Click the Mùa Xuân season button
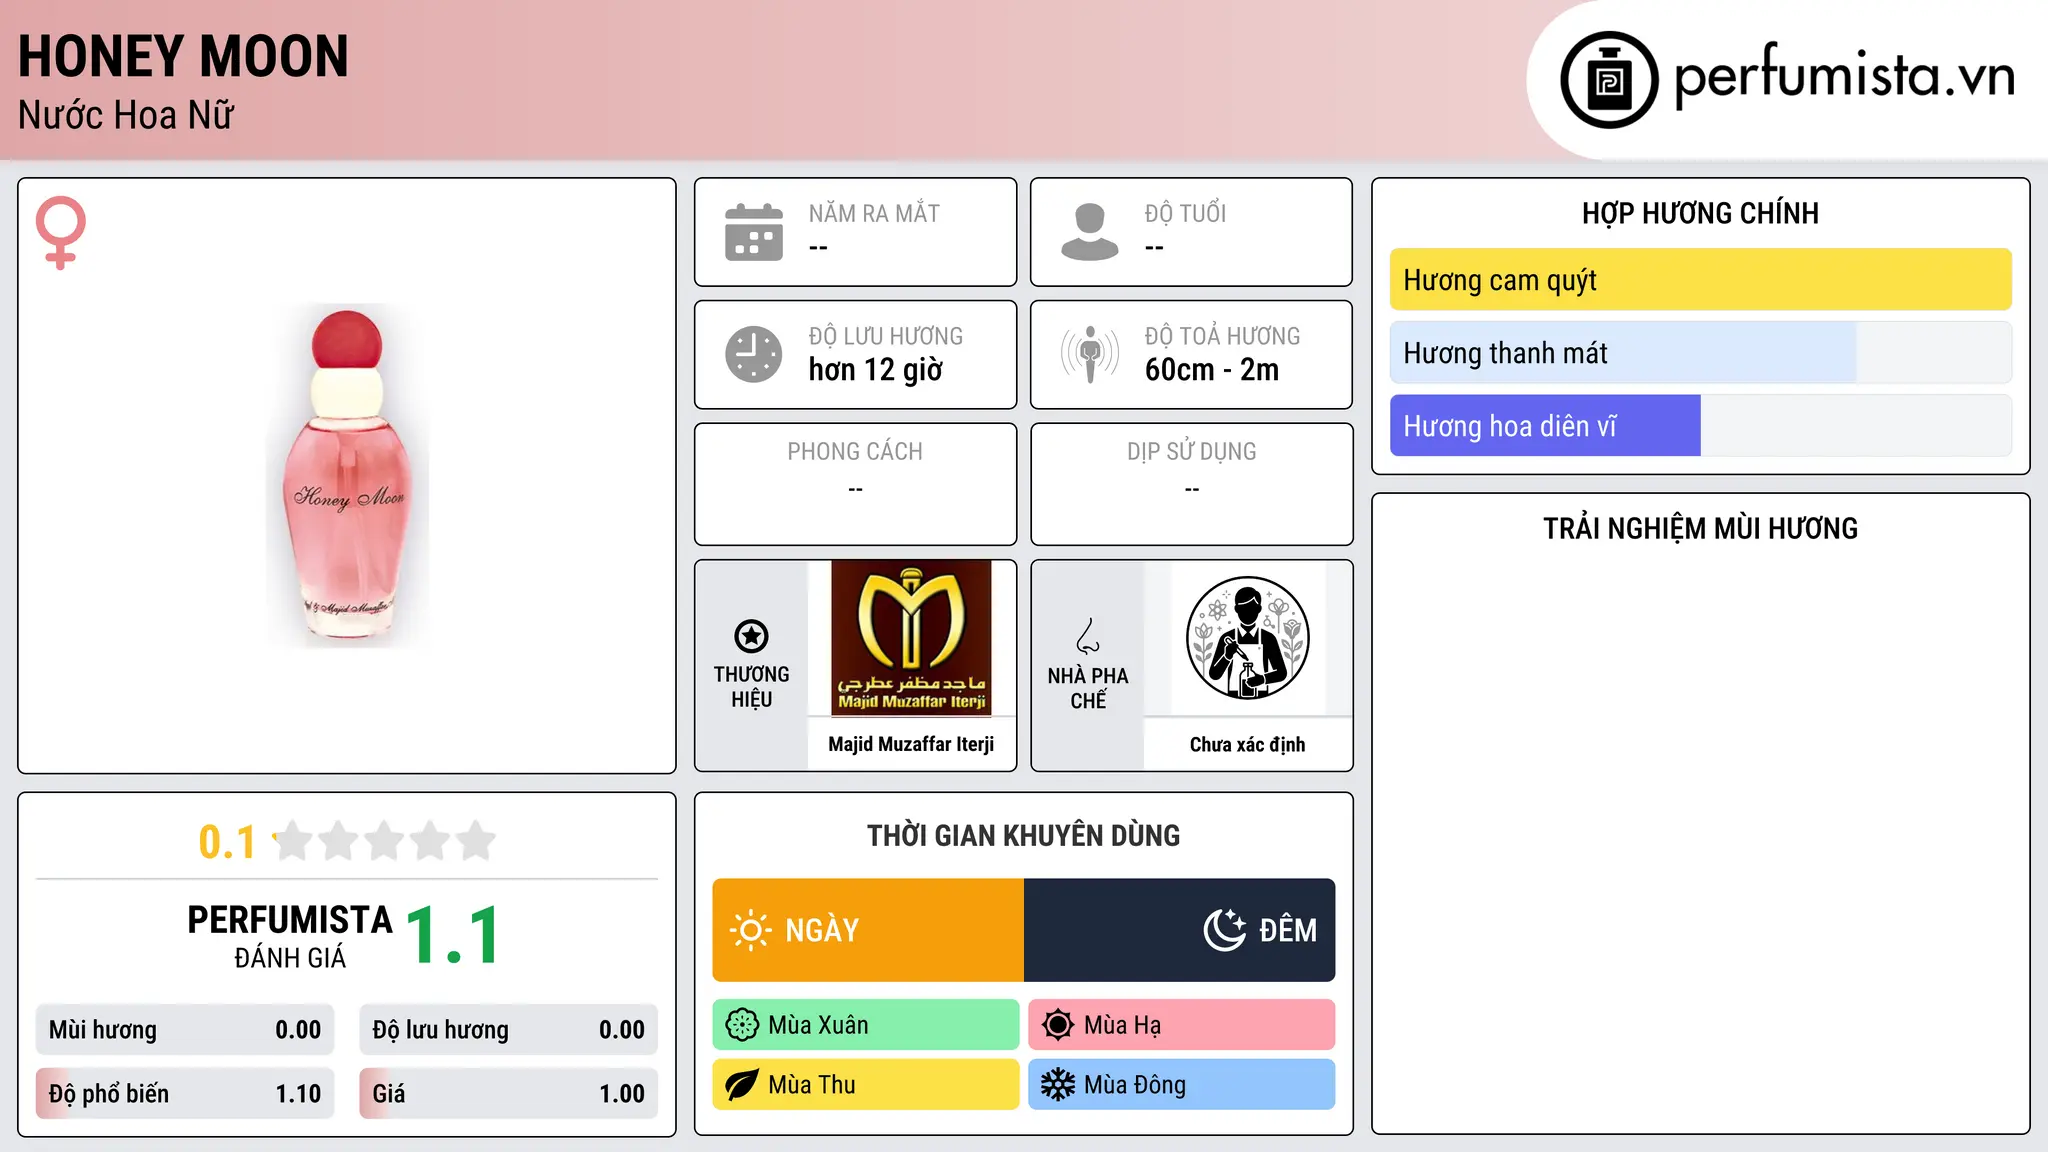This screenshot has width=2048, height=1152. click(x=866, y=1025)
